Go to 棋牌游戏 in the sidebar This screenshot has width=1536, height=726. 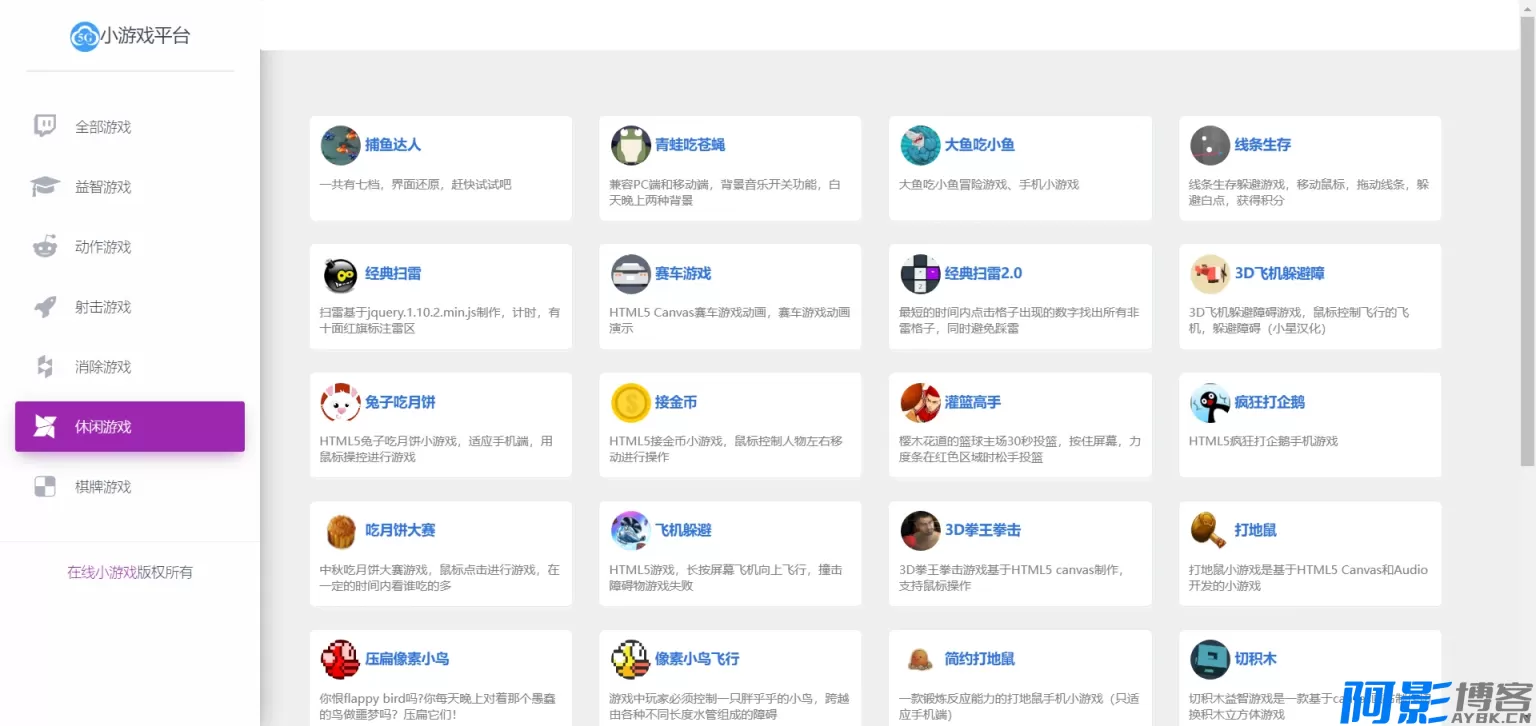coord(103,487)
